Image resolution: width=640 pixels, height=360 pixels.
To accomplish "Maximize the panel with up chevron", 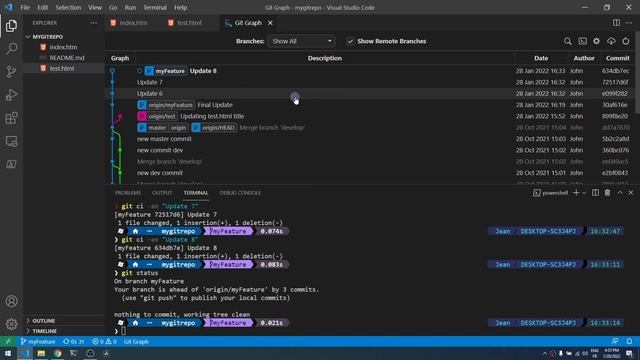I will click(620, 193).
